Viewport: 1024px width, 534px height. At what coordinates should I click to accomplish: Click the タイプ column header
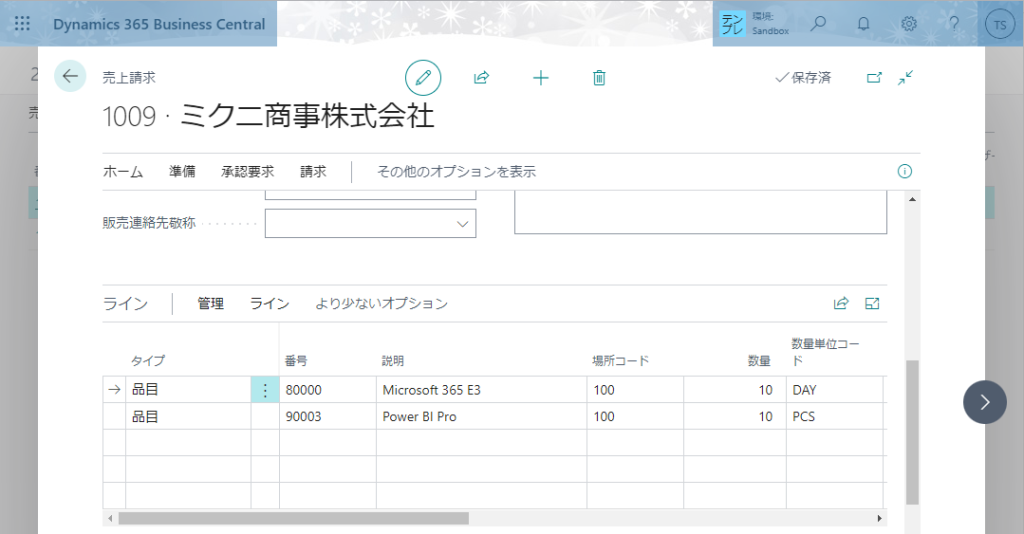click(148, 360)
